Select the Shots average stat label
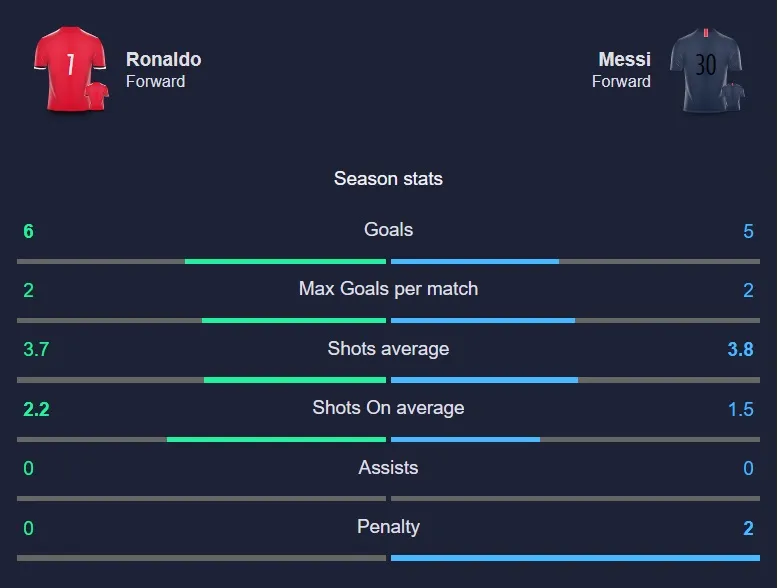Image resolution: width=779 pixels, height=588 pixels. coord(388,349)
